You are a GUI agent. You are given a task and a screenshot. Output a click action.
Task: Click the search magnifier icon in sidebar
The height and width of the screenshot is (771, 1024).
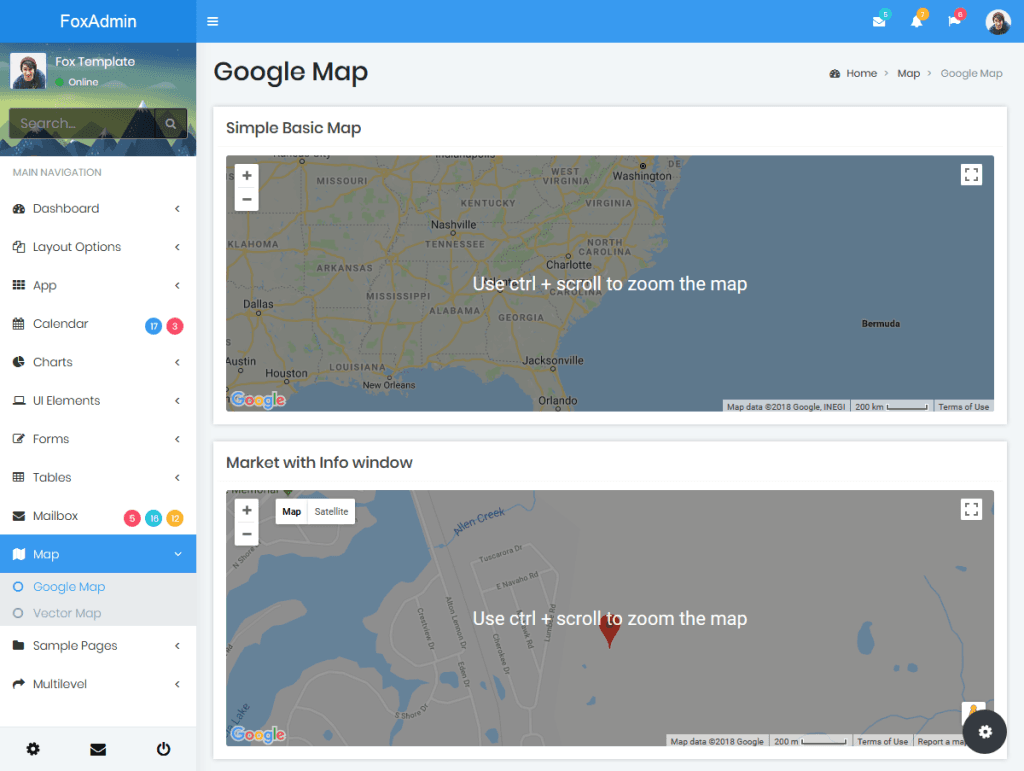click(x=171, y=124)
